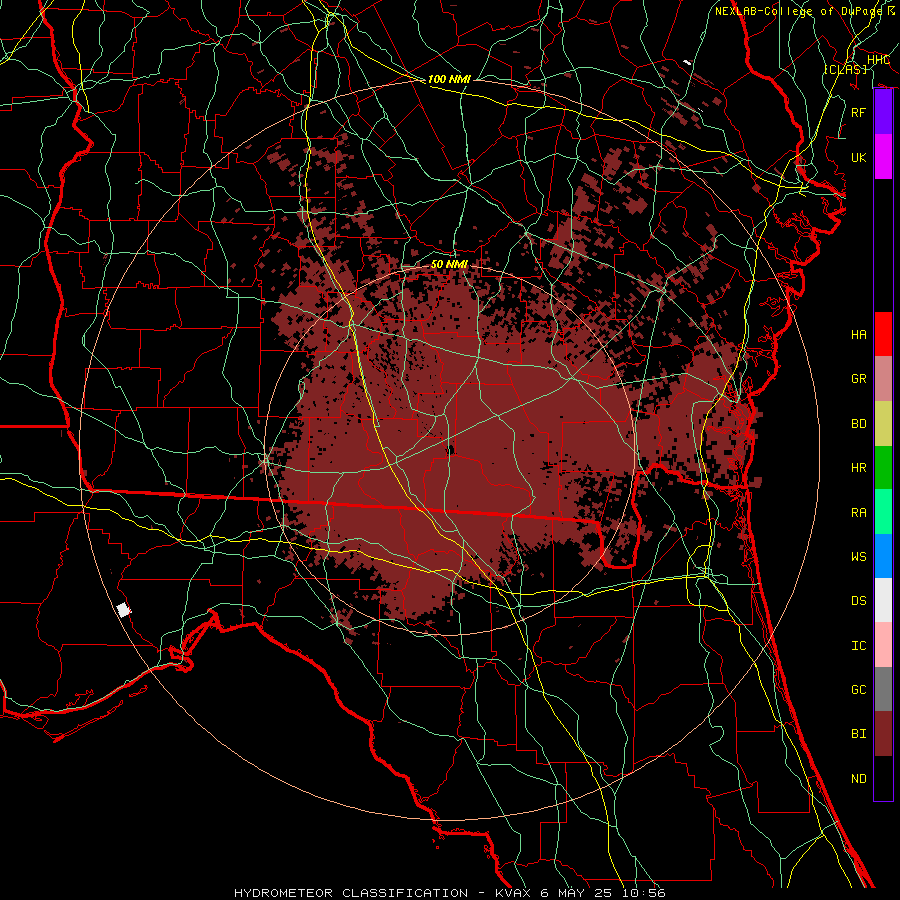This screenshot has width=900, height=900.
Task: Click the IC legend label
Action: pyautogui.click(x=858, y=646)
